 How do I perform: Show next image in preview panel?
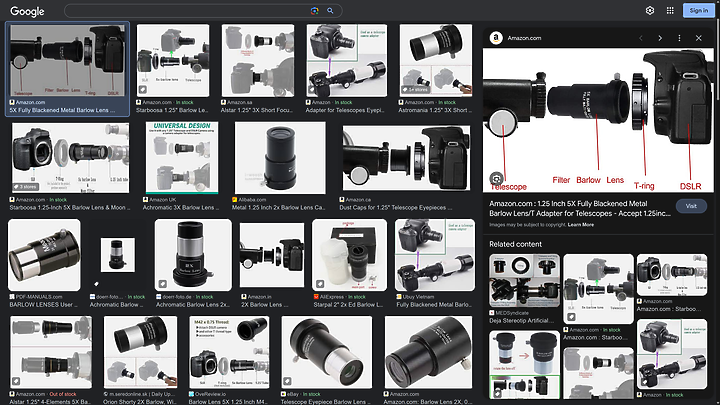coord(660,38)
